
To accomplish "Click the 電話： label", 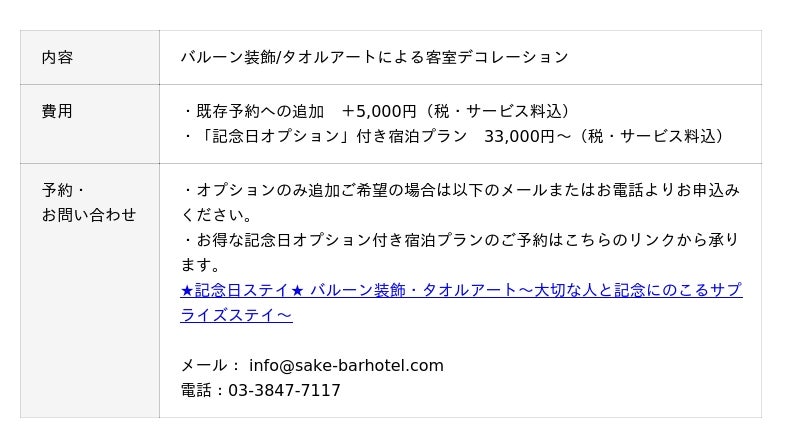I will pos(203,390).
